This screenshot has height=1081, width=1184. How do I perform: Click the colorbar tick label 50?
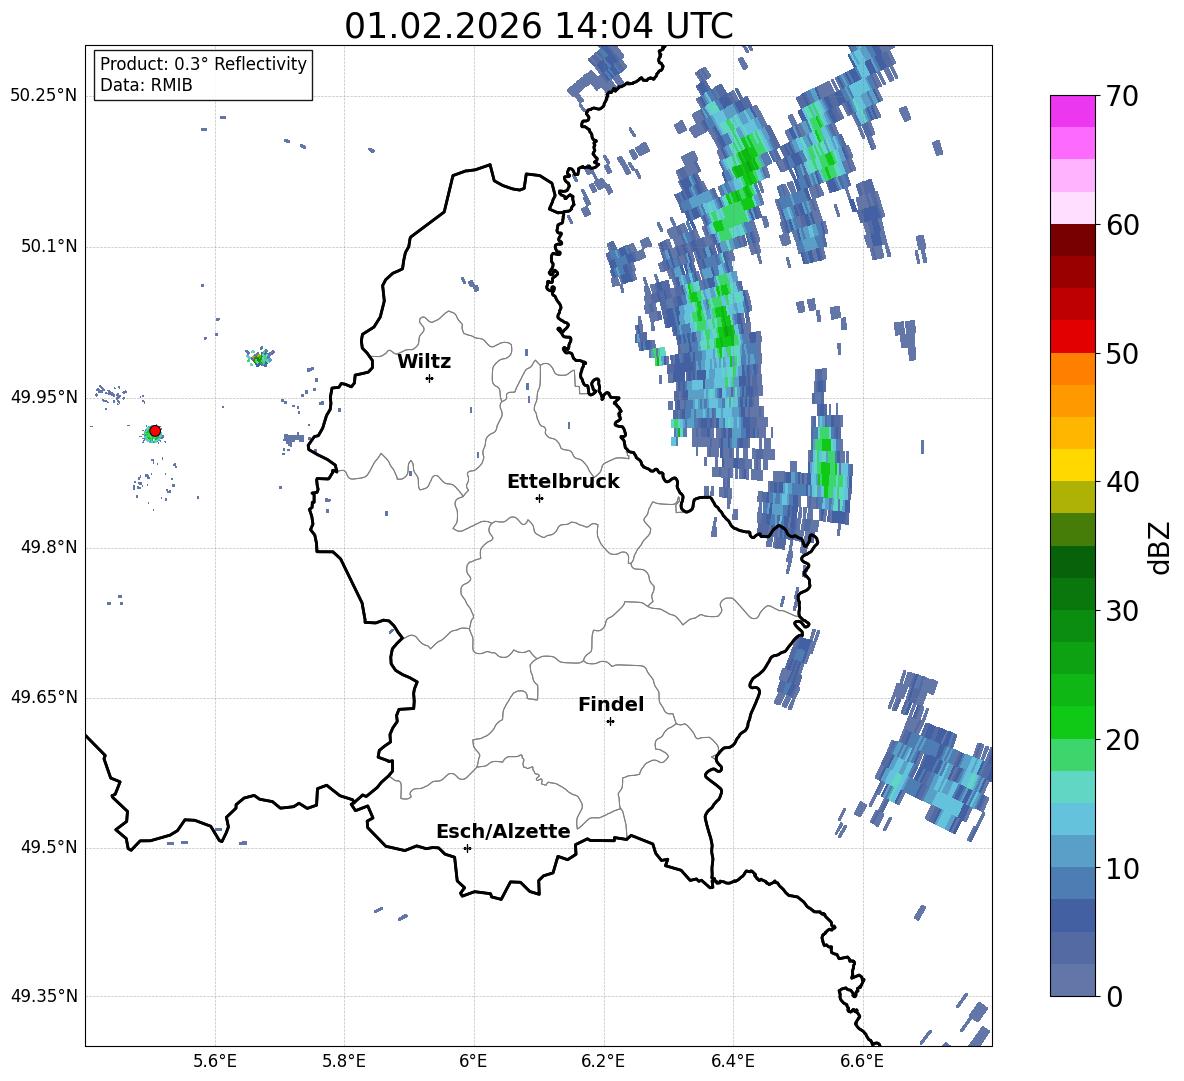tap(1122, 353)
